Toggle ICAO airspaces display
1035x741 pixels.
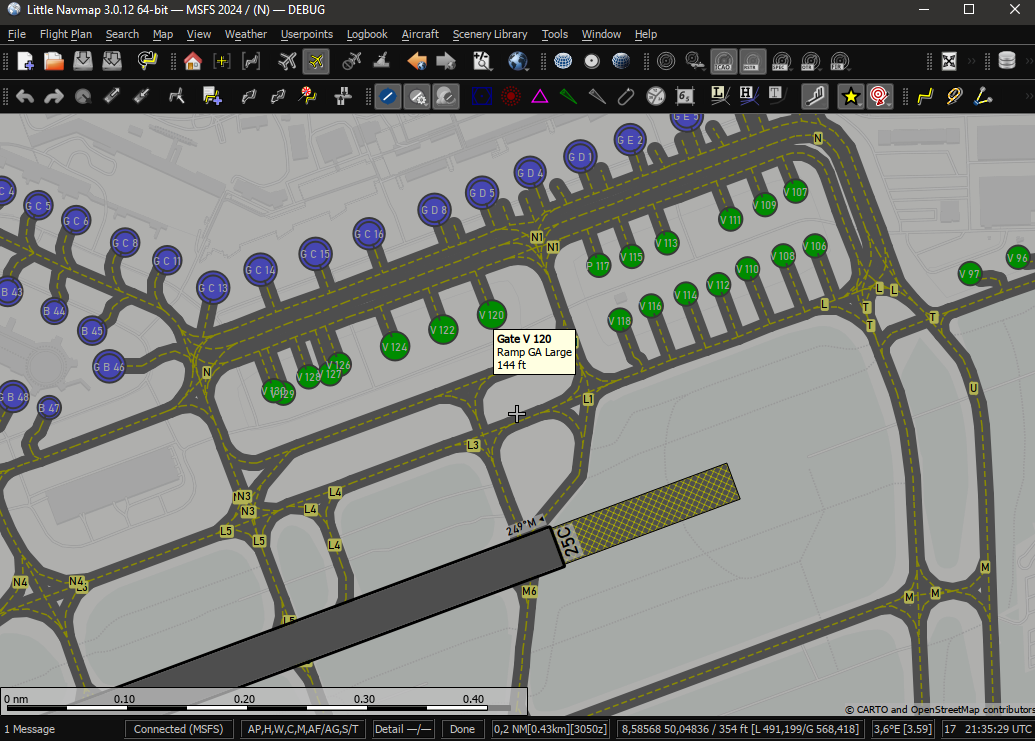pos(723,61)
